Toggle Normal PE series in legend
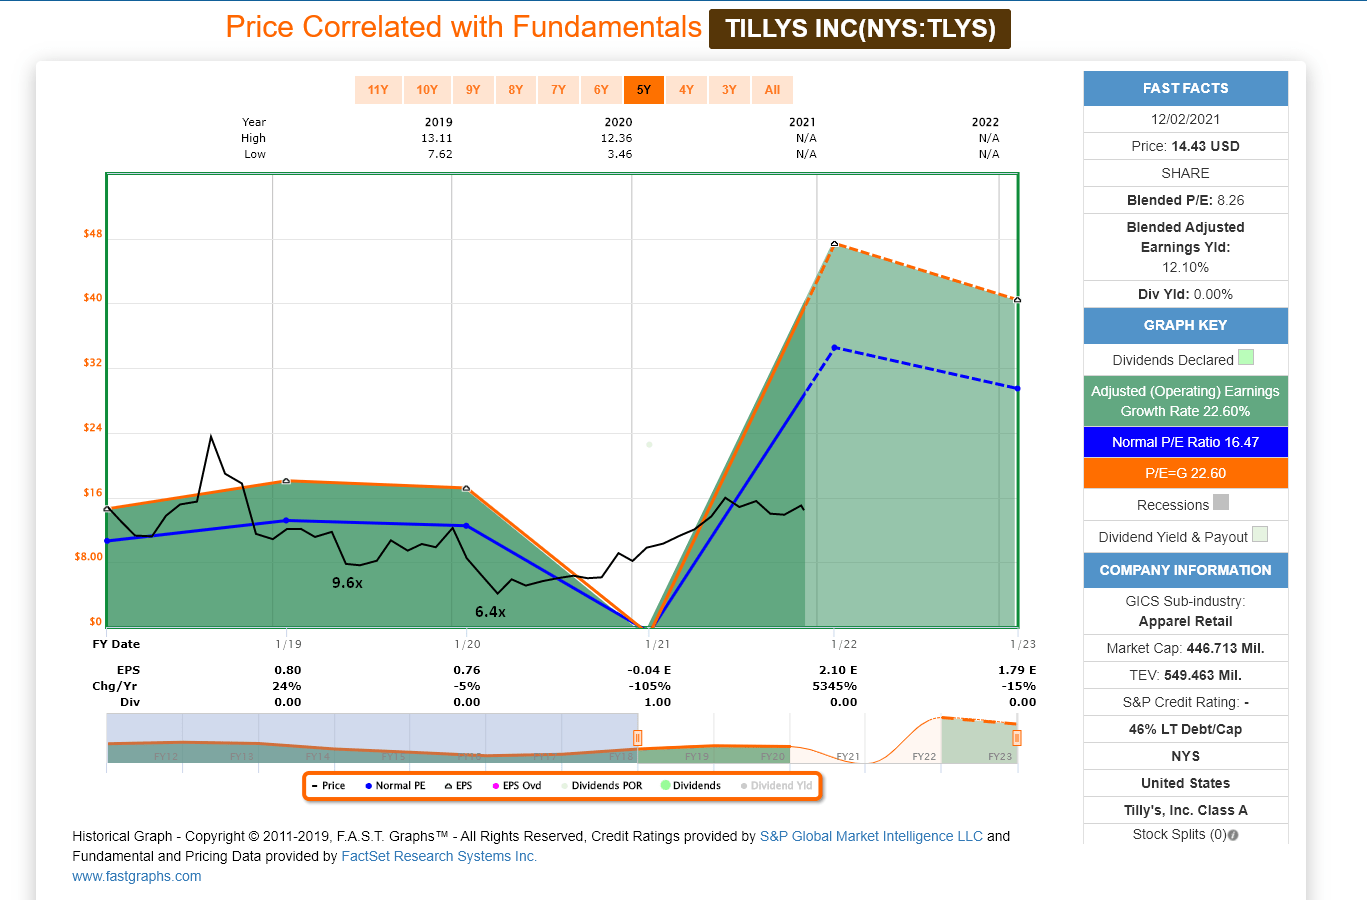Screen dimensions: 1367x900 pyautogui.click(x=395, y=786)
